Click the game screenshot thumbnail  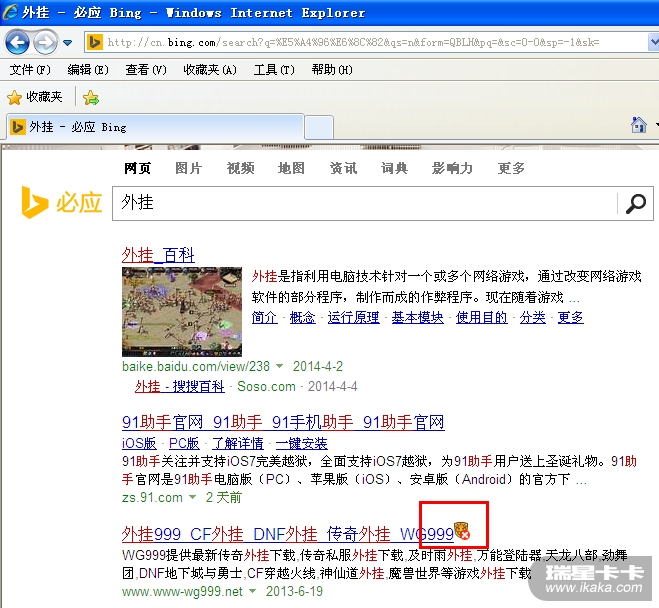point(182,312)
